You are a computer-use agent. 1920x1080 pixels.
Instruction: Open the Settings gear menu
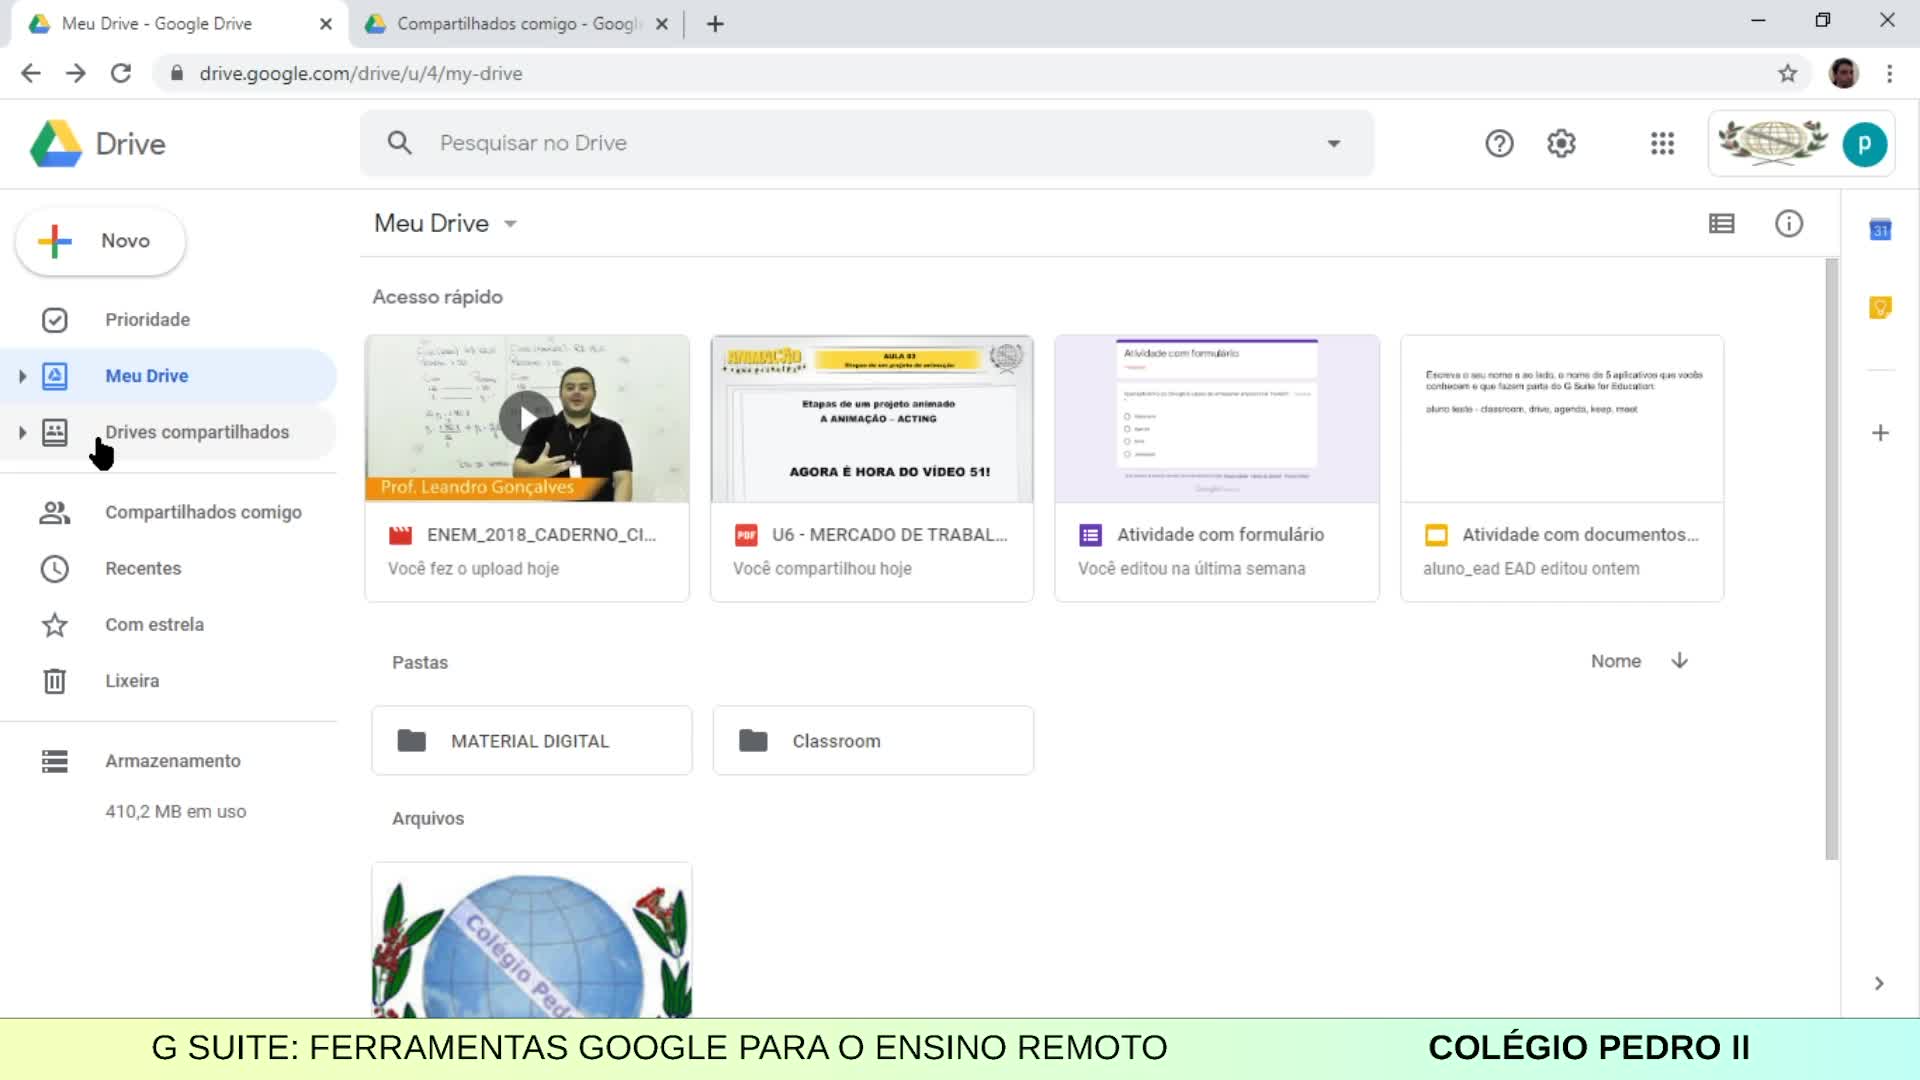(x=1561, y=144)
